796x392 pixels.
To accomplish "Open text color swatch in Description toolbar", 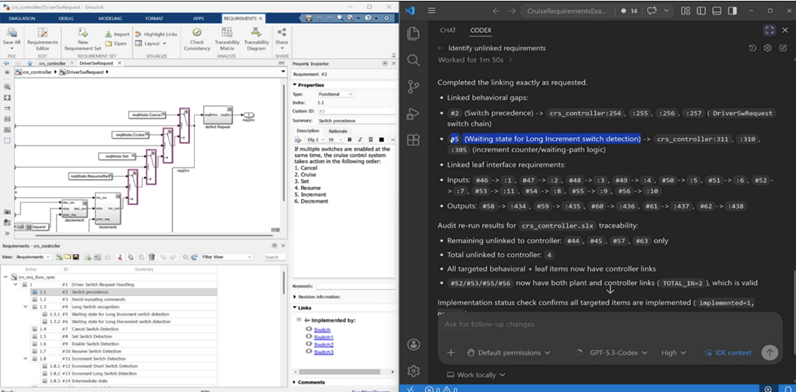I will pyautogui.click(x=382, y=140).
